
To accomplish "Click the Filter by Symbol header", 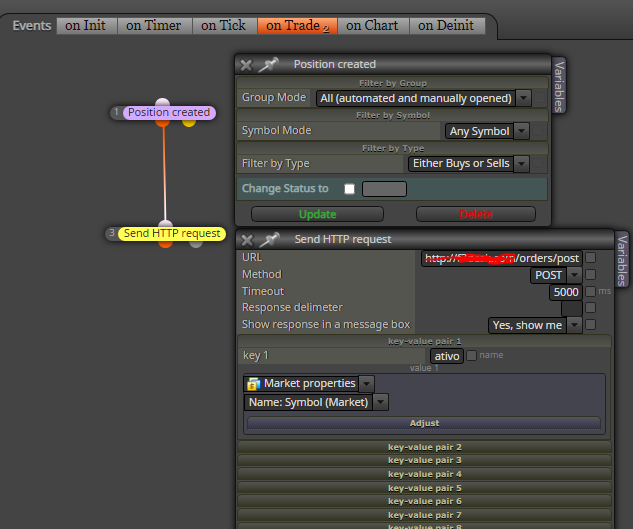I will click(x=392, y=115).
